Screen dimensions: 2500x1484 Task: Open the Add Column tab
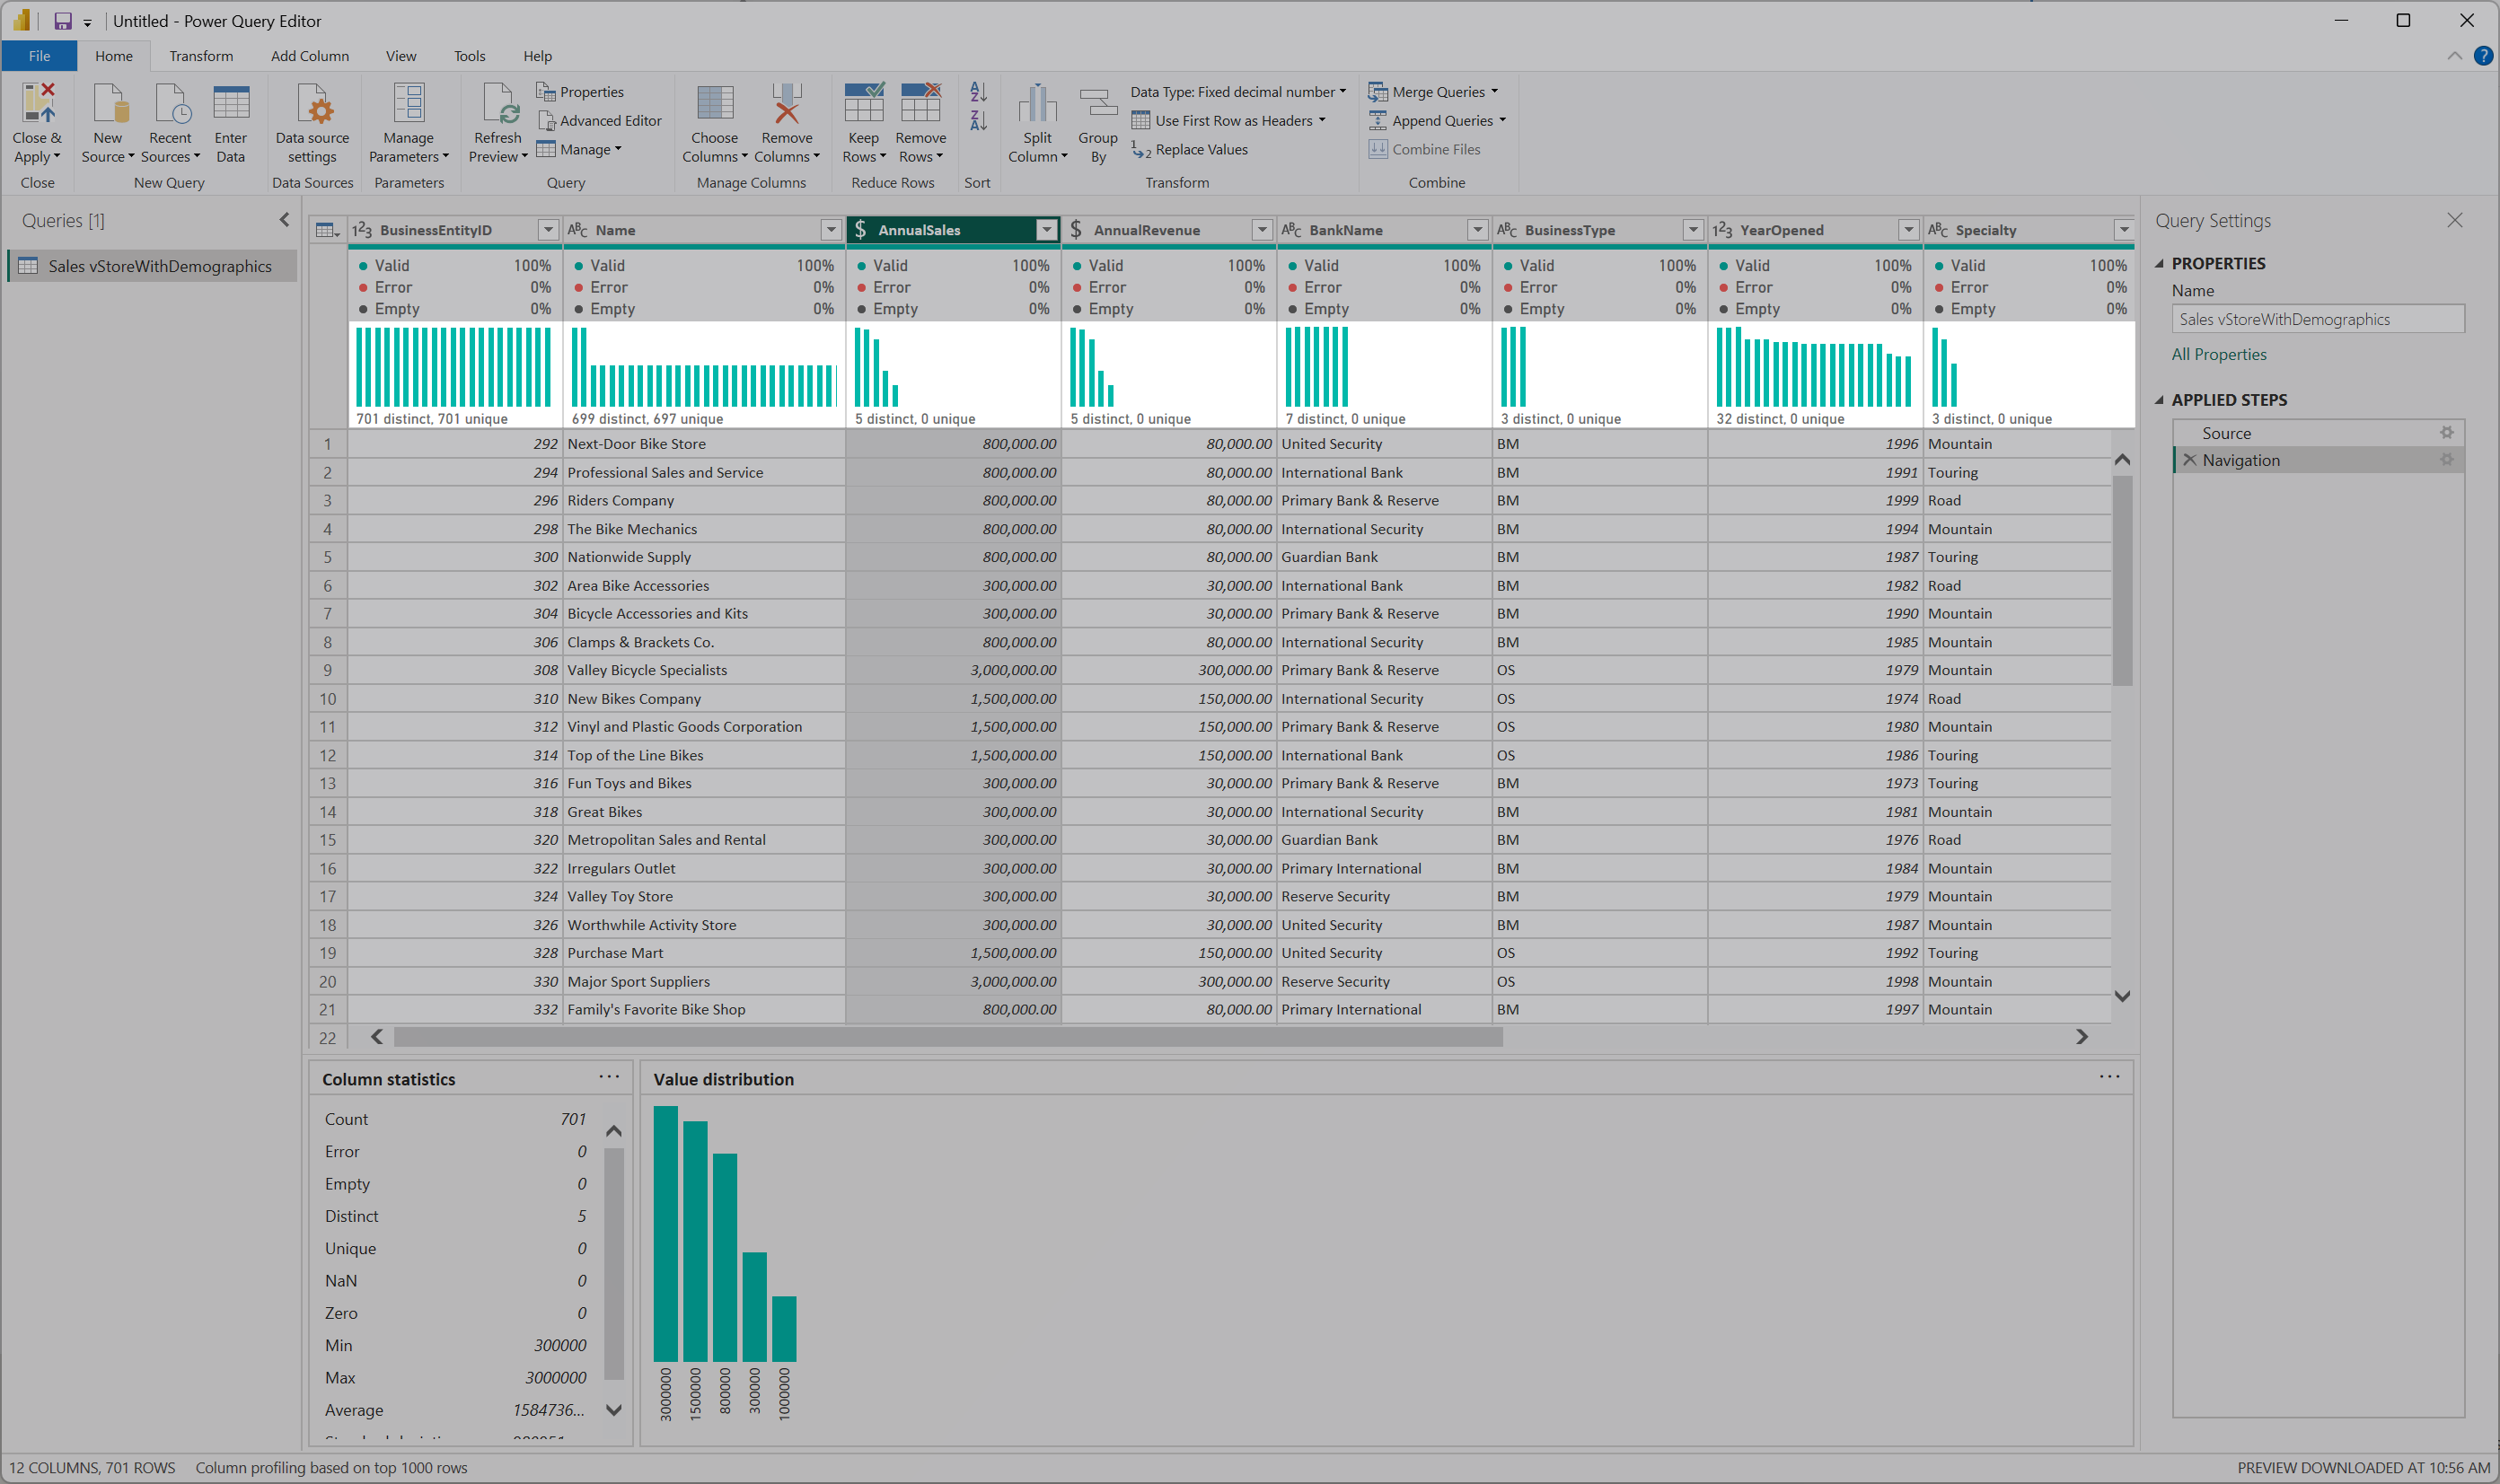pos(309,56)
